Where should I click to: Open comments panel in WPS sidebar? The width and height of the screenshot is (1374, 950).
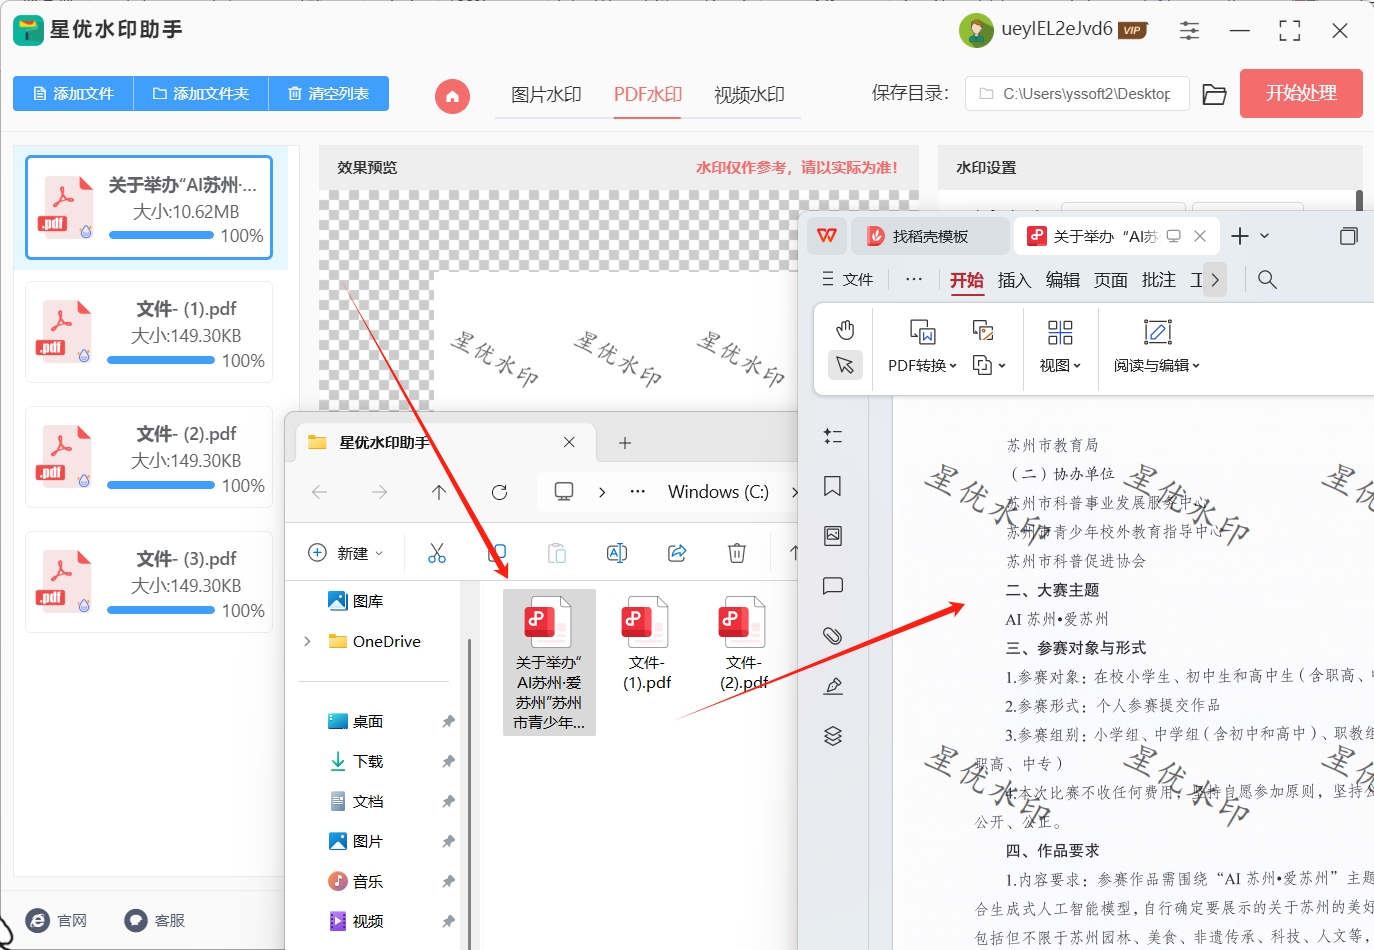pyautogui.click(x=833, y=586)
